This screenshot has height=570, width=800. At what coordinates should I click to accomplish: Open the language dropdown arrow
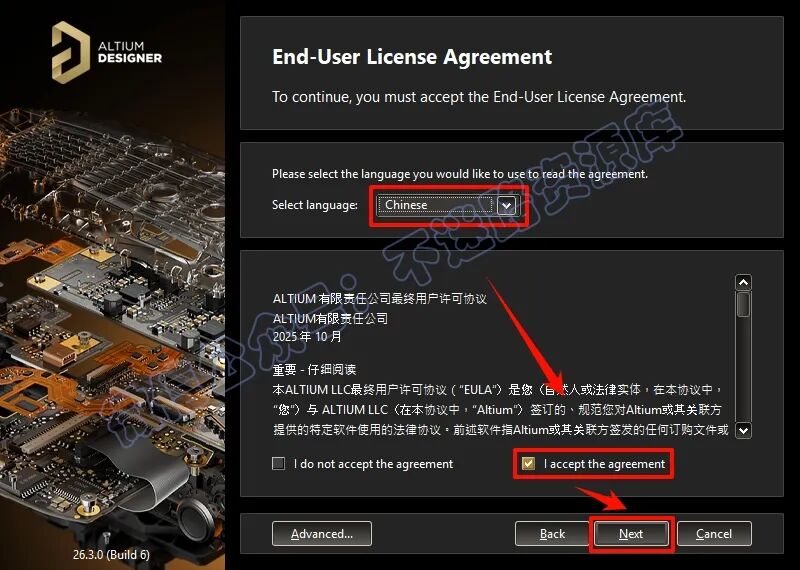pos(506,206)
